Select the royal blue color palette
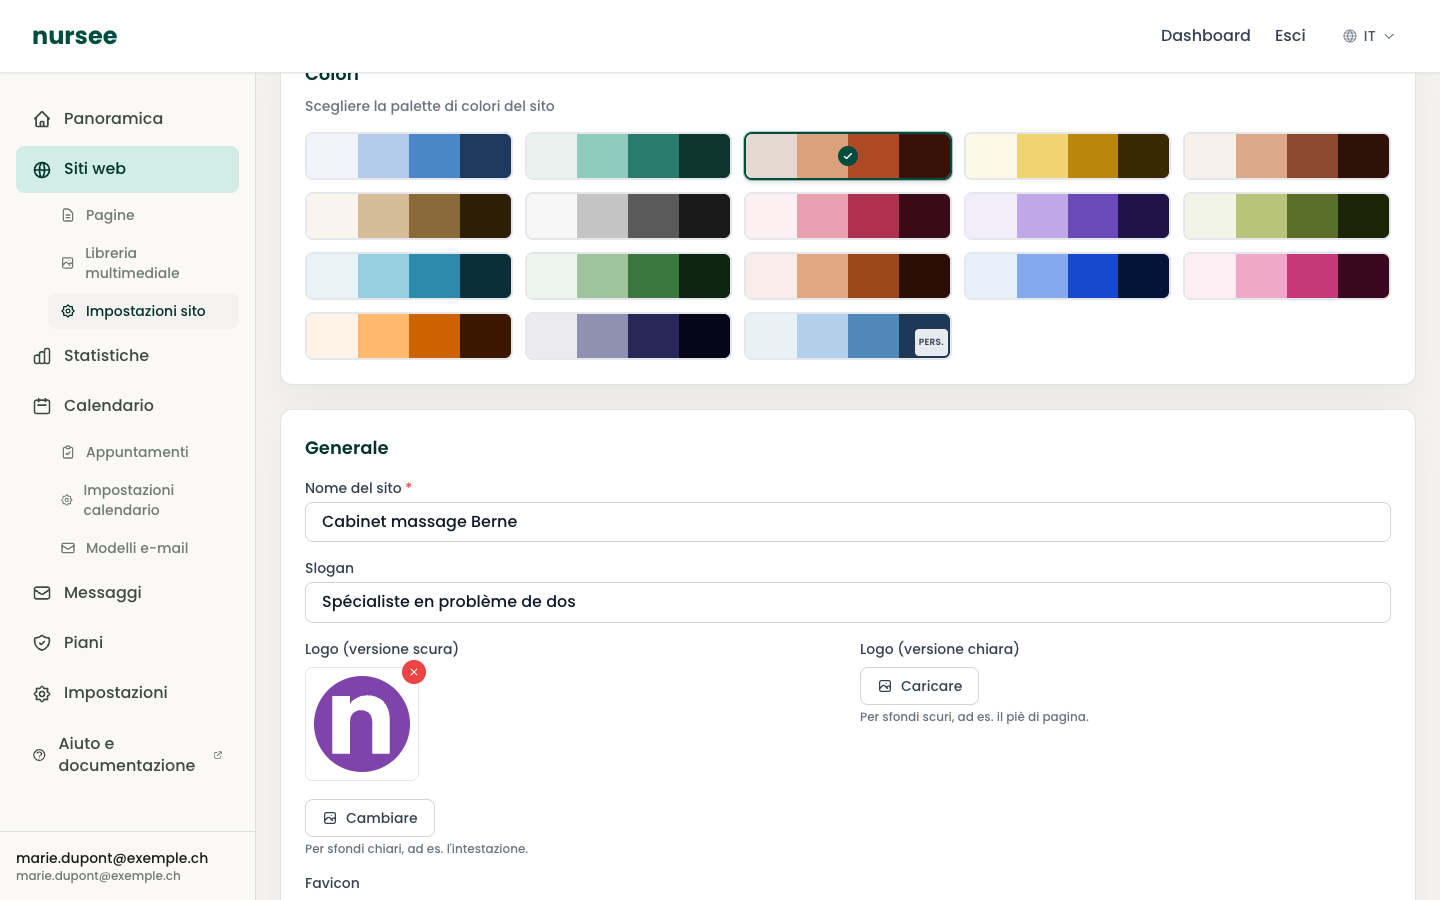The width and height of the screenshot is (1440, 900). [1067, 276]
